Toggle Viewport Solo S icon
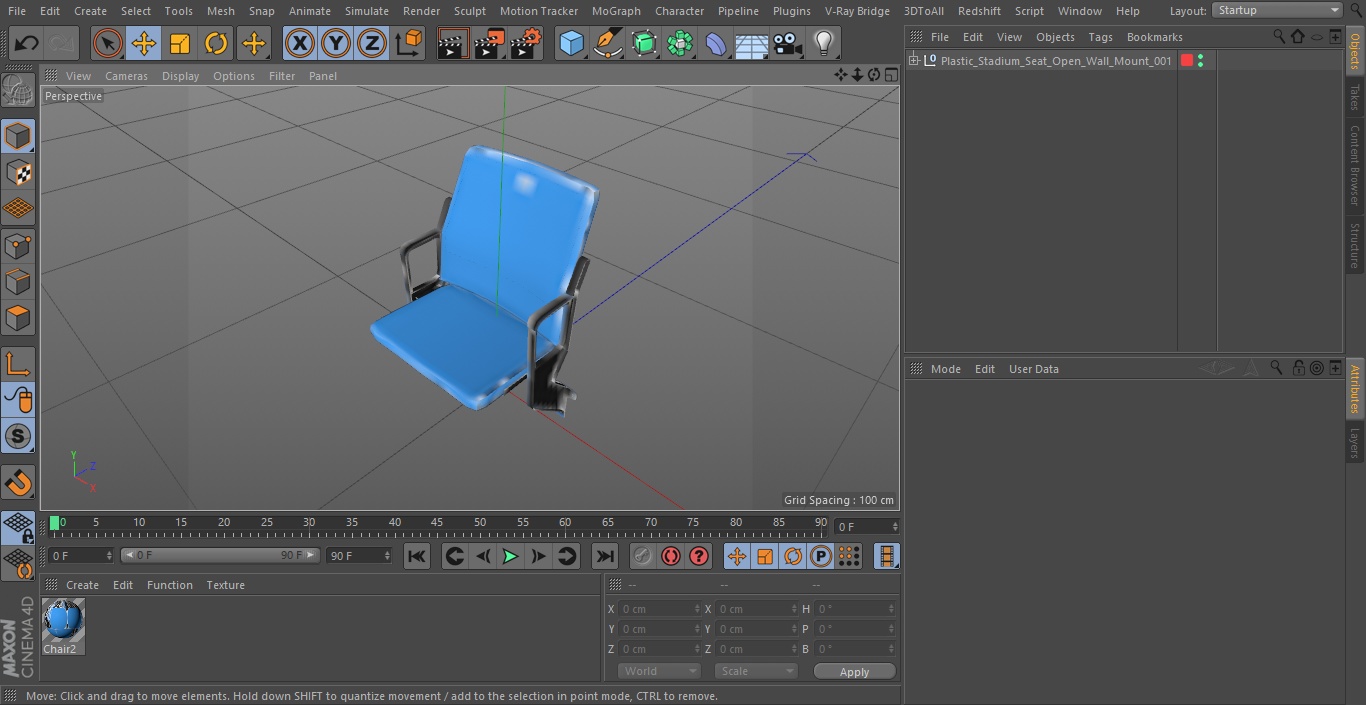Viewport: 1366px width, 705px height. pyautogui.click(x=18, y=436)
